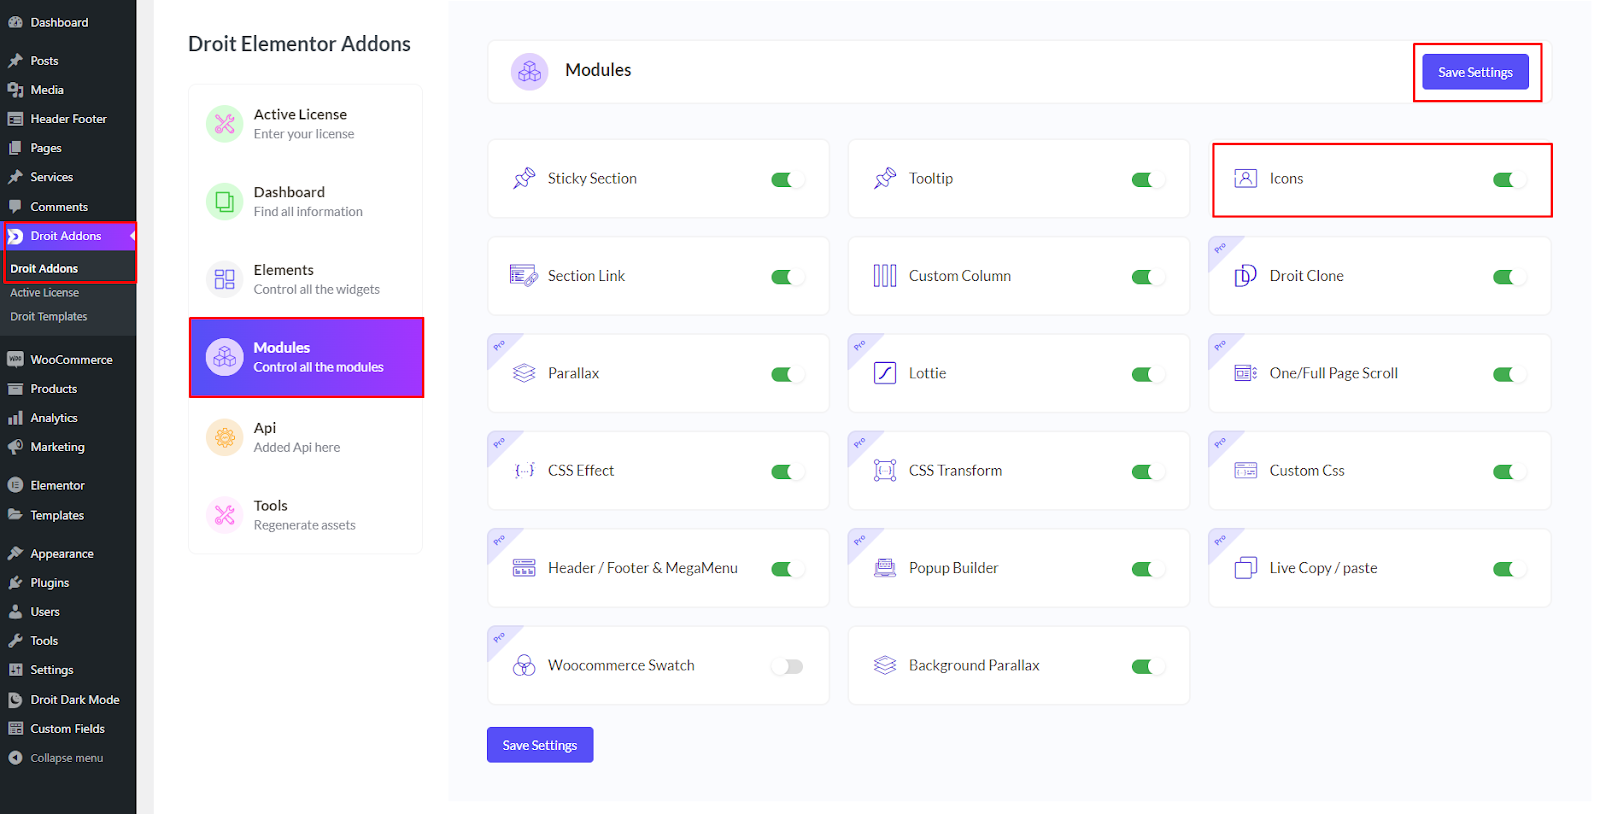The image size is (1600, 814).
Task: Switch to the Elements widgets tab
Action: pos(305,279)
